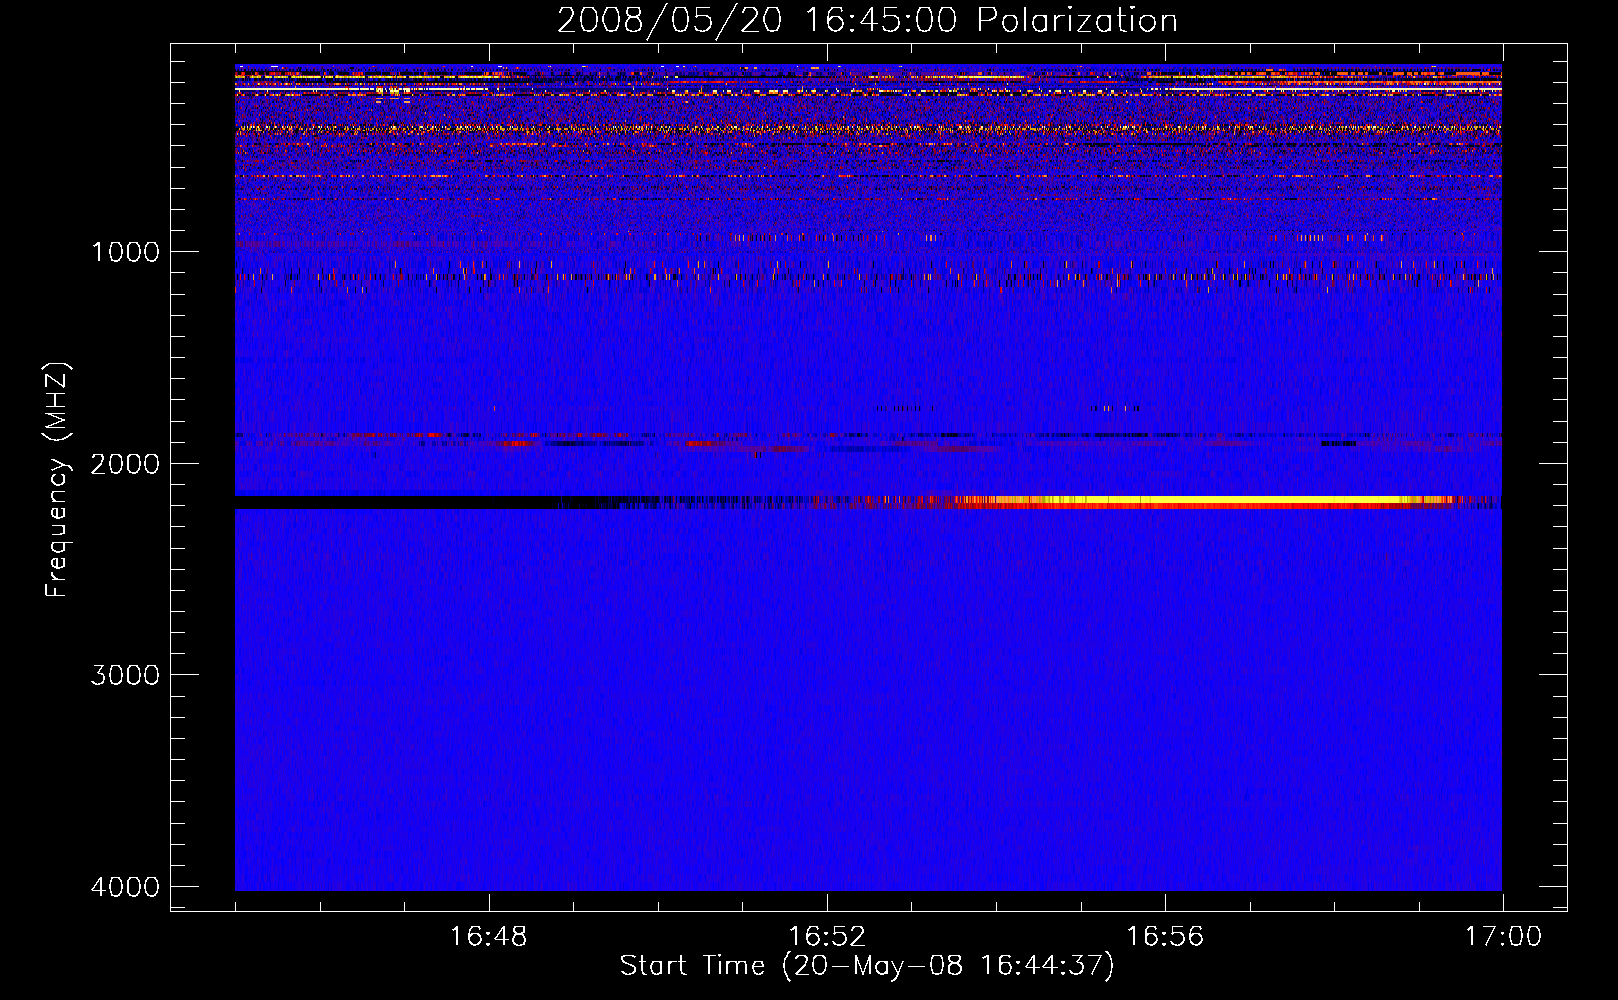
Task: Click the 3000 frequency tick label
Action: (x=125, y=675)
